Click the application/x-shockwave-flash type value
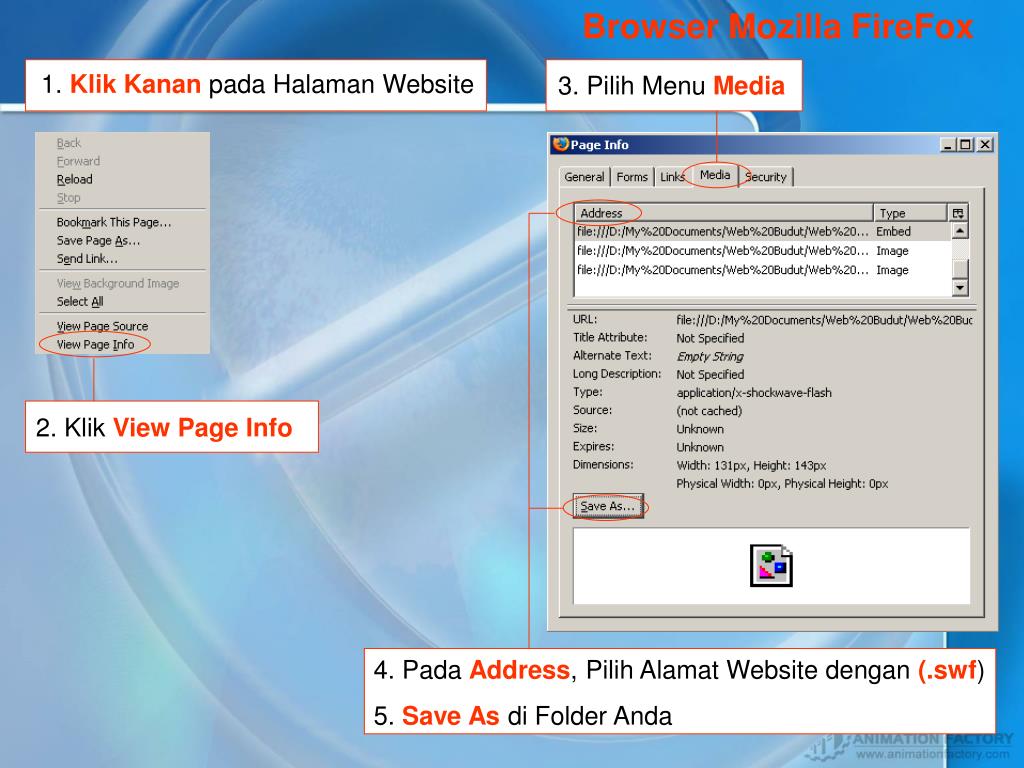This screenshot has height=768, width=1024. coord(754,392)
